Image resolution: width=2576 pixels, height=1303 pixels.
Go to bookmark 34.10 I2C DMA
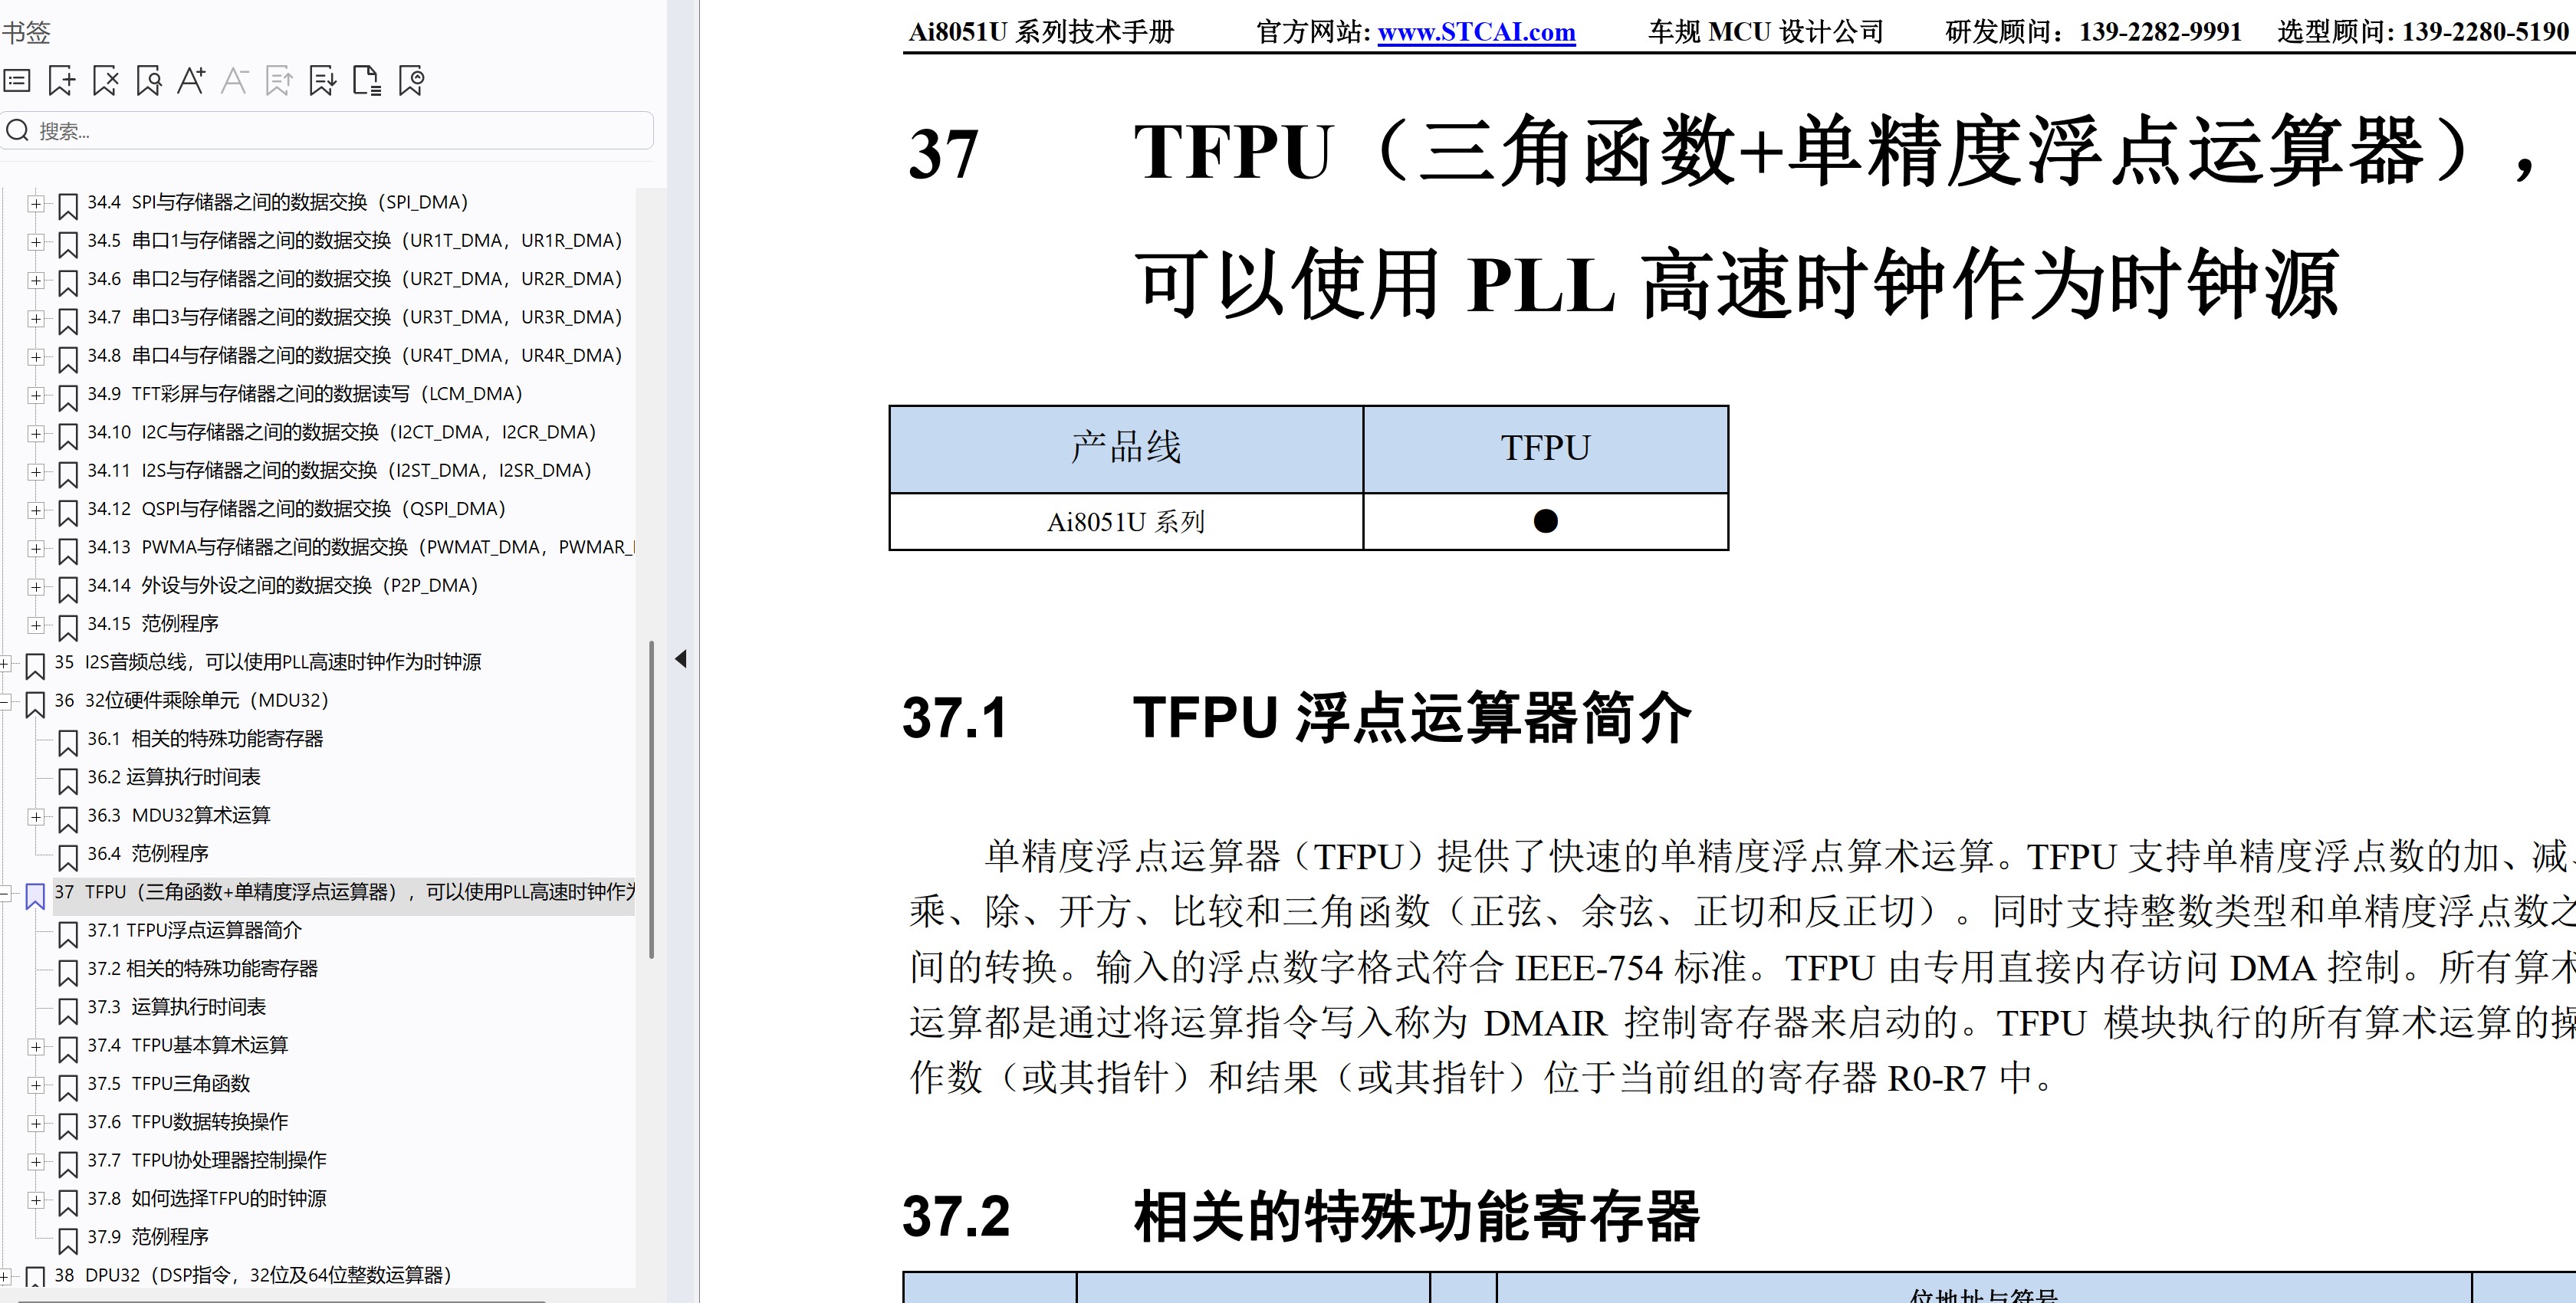341,432
